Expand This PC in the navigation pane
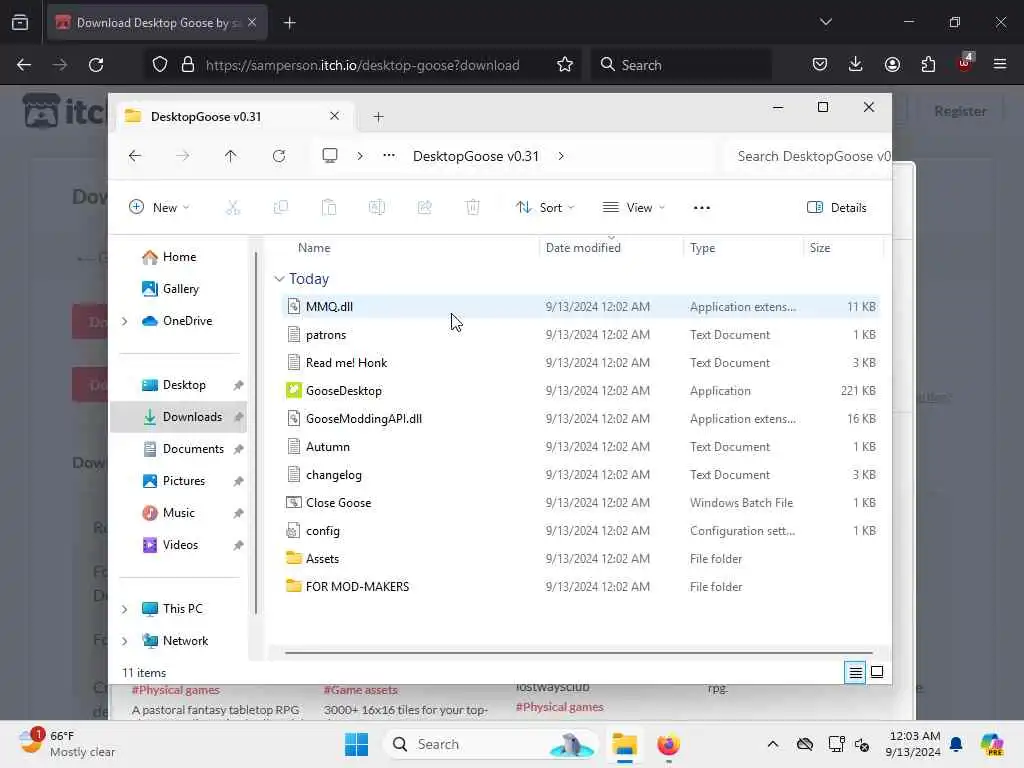Image resolution: width=1024 pixels, height=768 pixels. click(125, 609)
